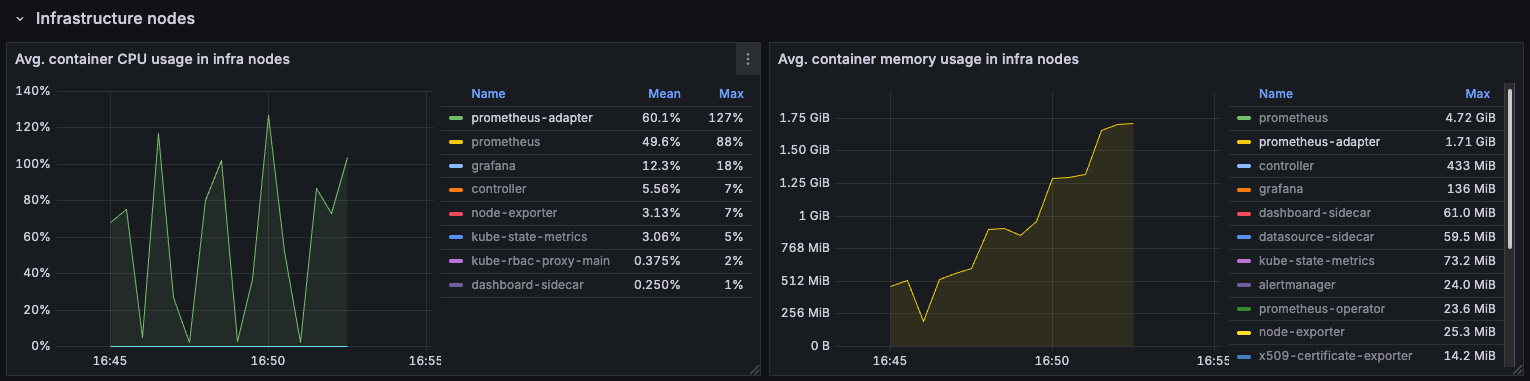Screen dimensions: 1530x381
Task: Sort CPU legend by Name column
Action: click(x=488, y=94)
